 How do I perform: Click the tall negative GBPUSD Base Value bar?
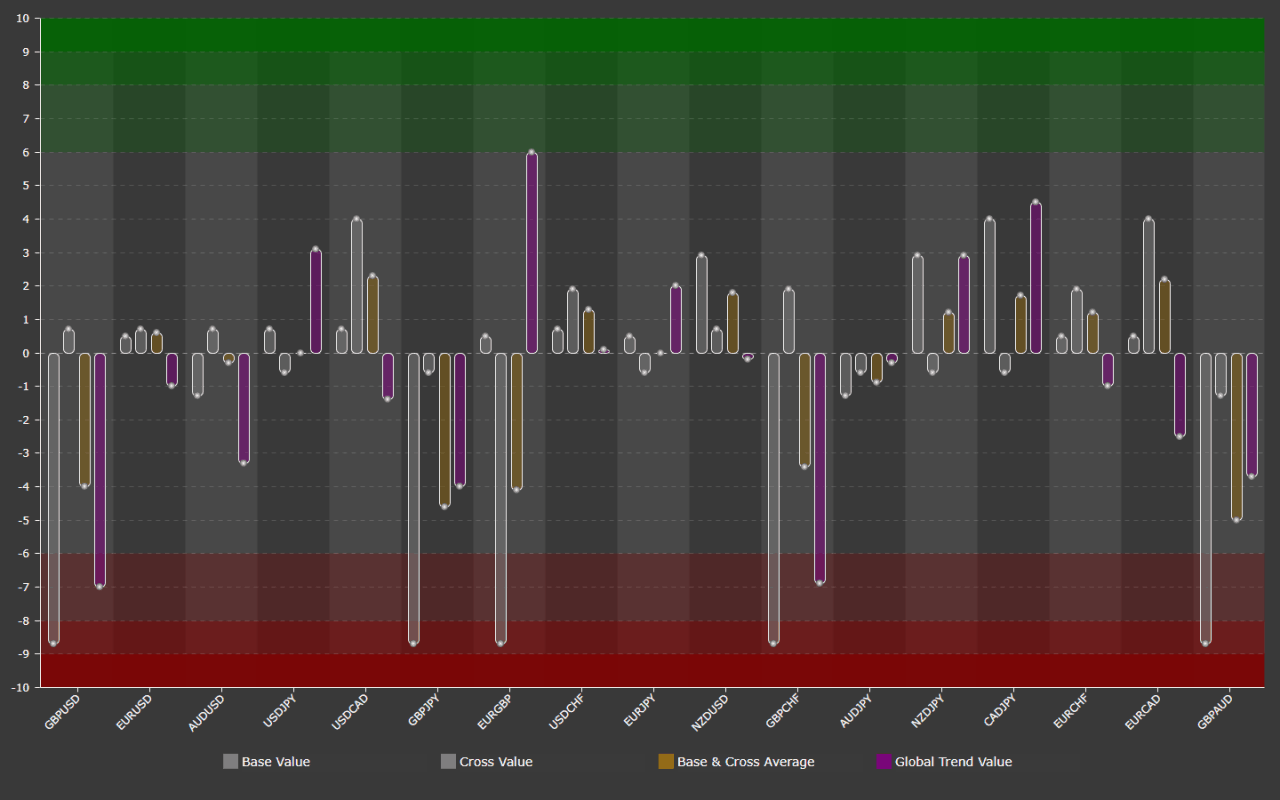53,500
